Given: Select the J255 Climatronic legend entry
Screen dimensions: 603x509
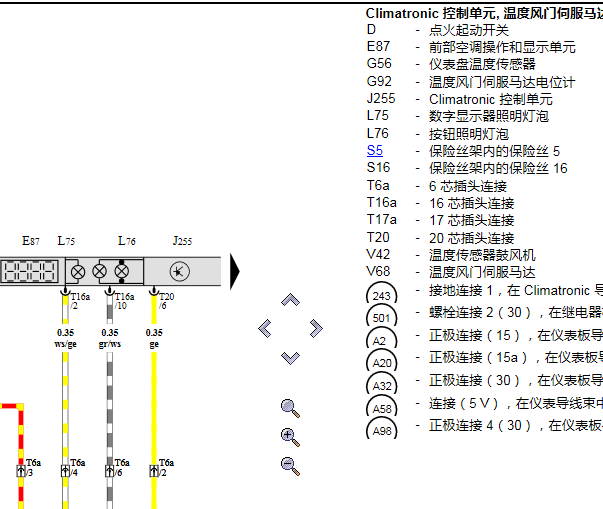Looking at the screenshot, I should [460, 99].
